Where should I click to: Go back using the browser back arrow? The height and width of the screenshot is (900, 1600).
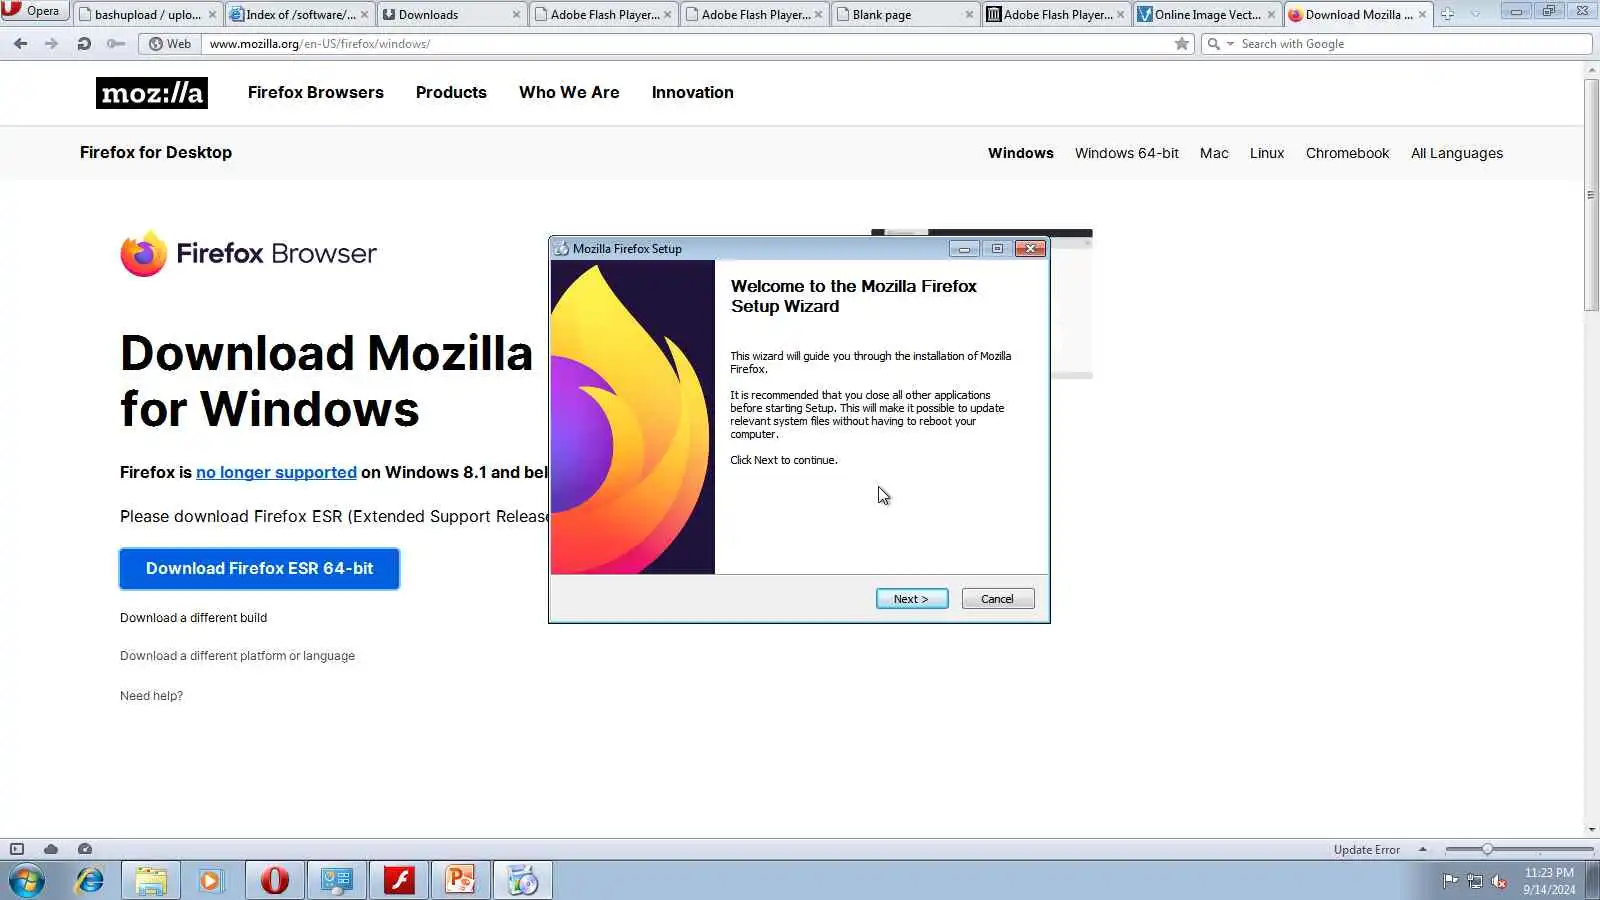pyautogui.click(x=20, y=44)
